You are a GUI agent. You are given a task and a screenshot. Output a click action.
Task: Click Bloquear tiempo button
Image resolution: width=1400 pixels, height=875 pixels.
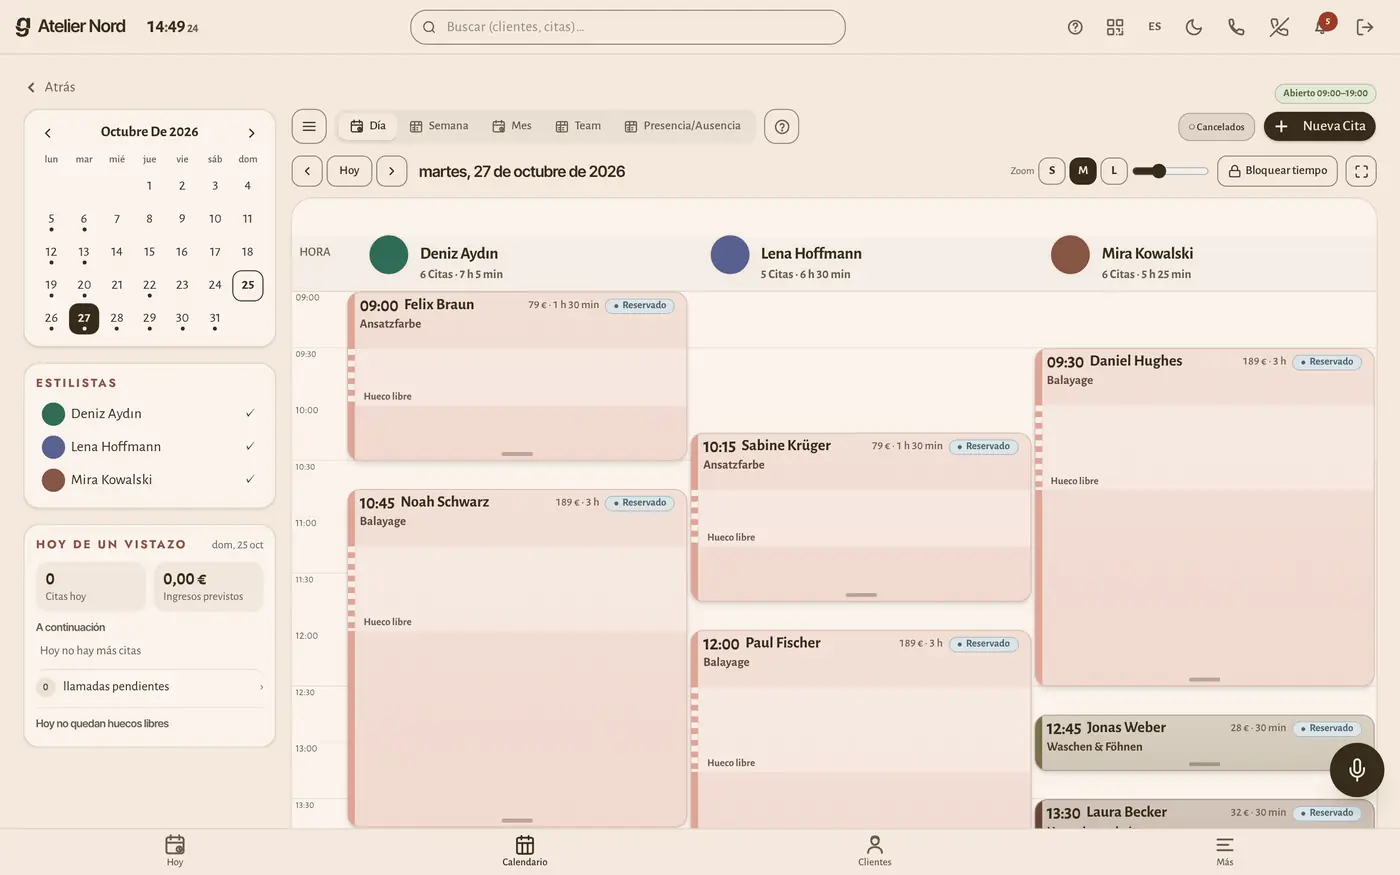(x=1278, y=171)
